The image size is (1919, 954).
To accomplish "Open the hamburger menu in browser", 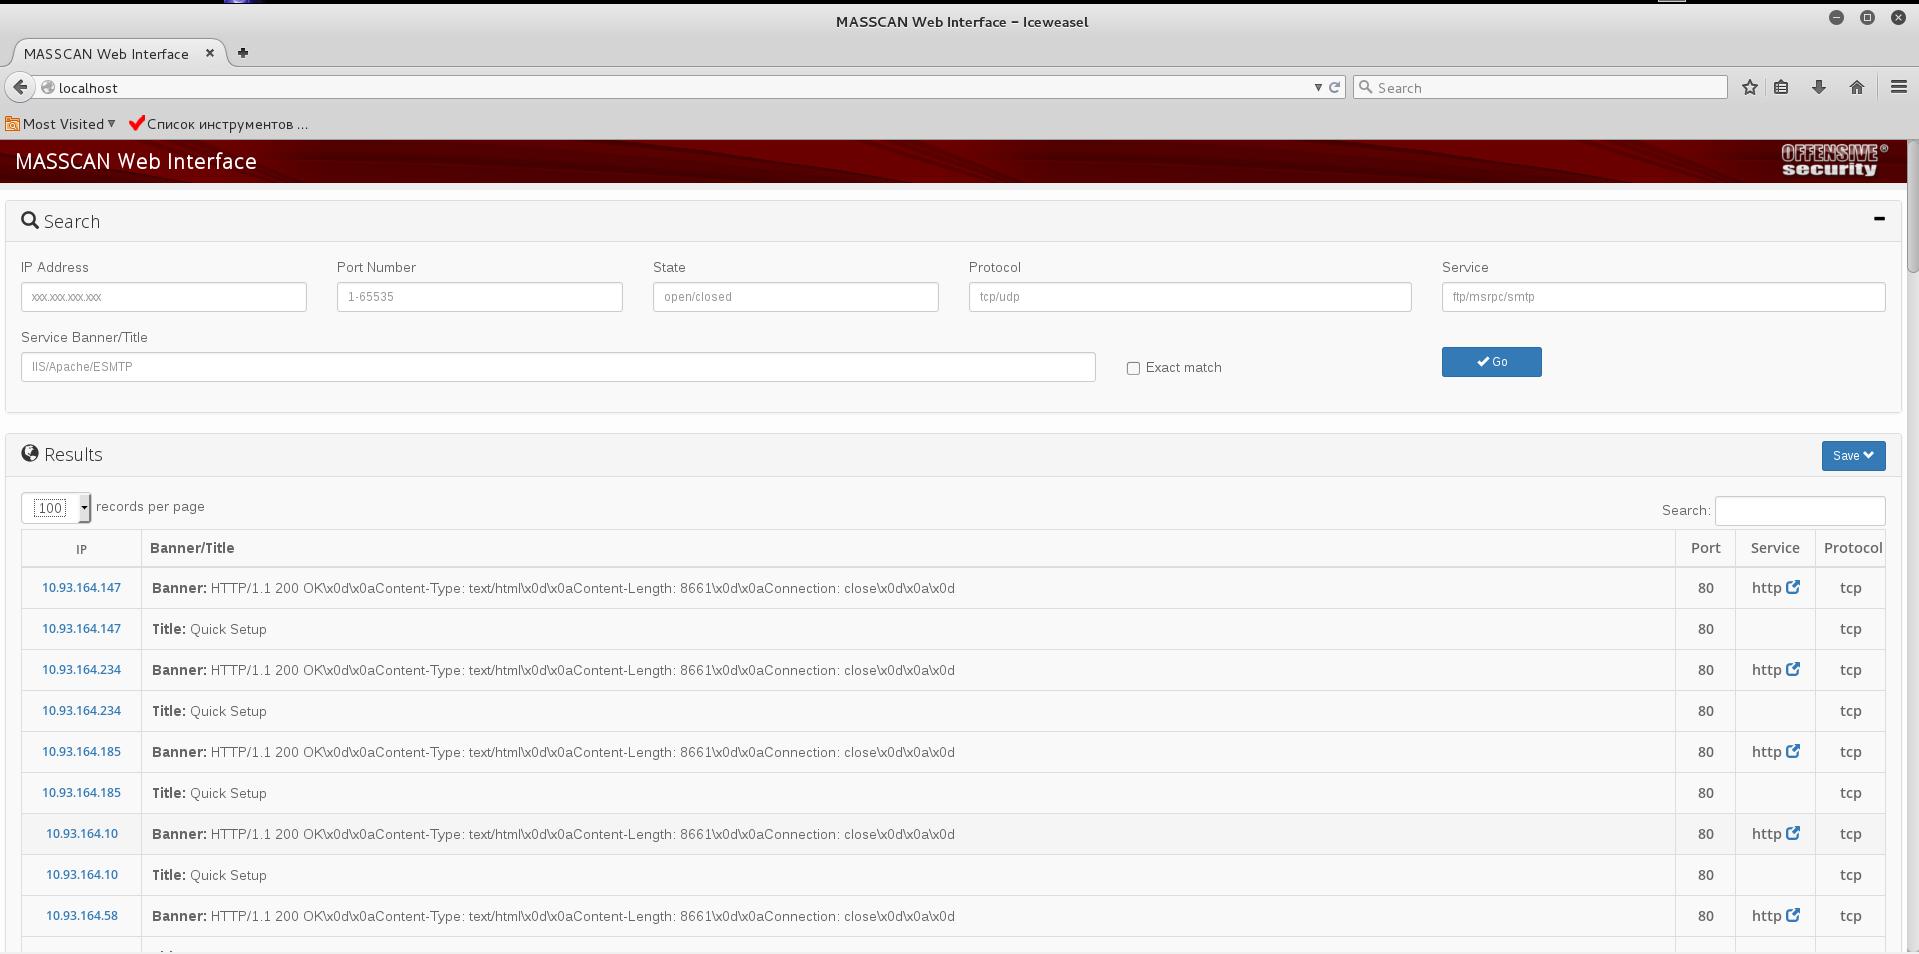I will [x=1898, y=88].
